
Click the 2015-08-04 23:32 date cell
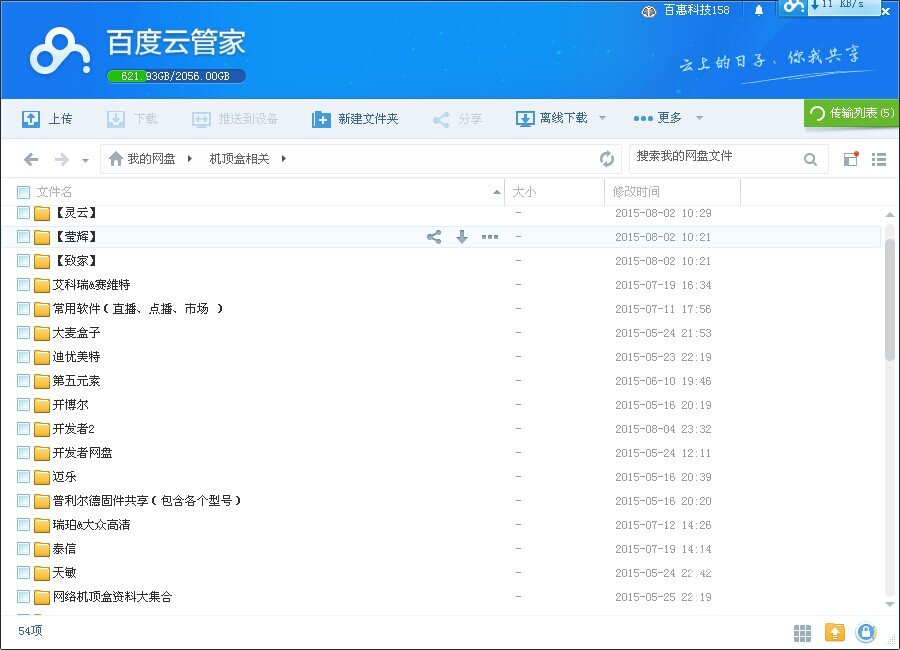point(663,429)
